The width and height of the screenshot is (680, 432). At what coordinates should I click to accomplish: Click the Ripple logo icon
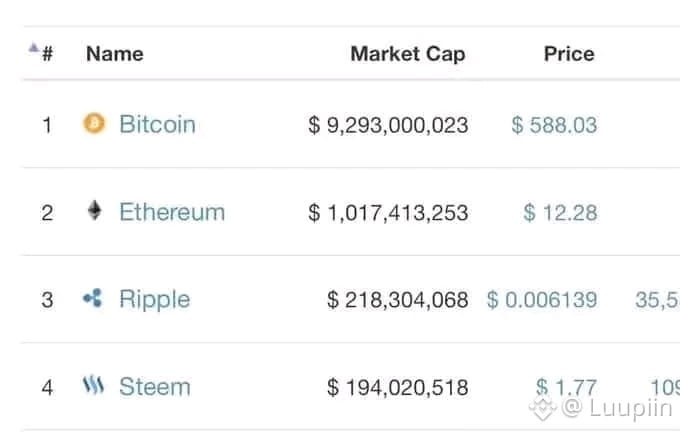coord(93,298)
